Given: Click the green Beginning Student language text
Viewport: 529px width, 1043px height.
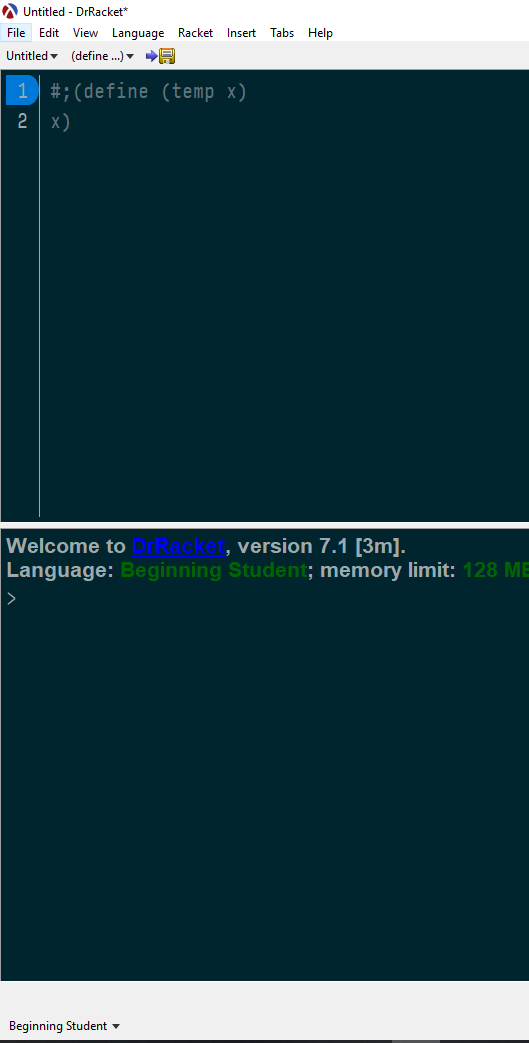Looking at the screenshot, I should coord(214,570).
